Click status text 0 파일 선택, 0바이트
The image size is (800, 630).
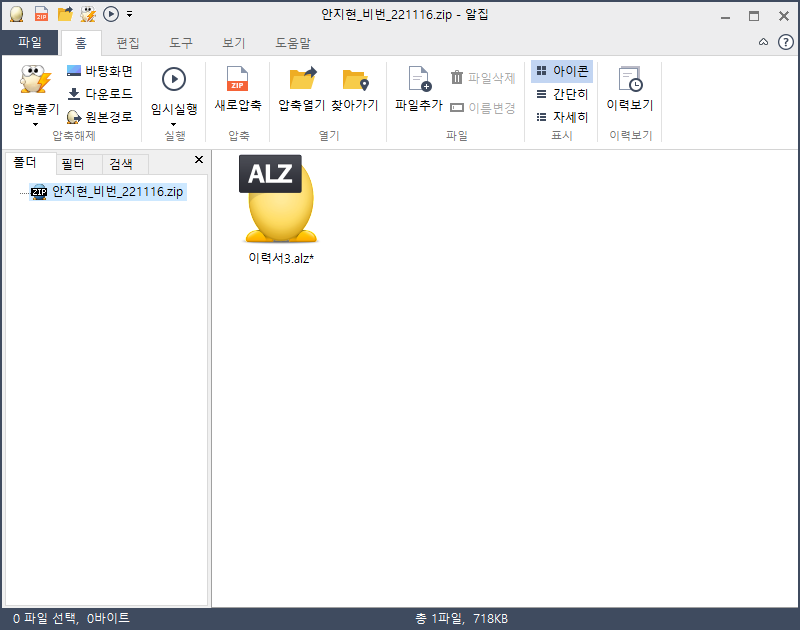71,618
